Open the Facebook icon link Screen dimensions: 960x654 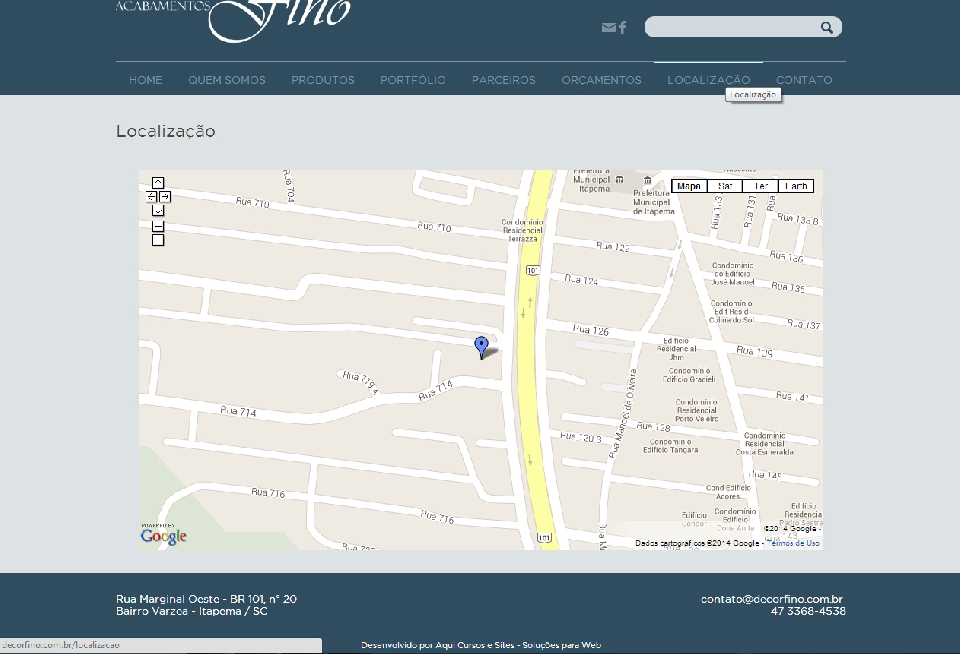[622, 28]
